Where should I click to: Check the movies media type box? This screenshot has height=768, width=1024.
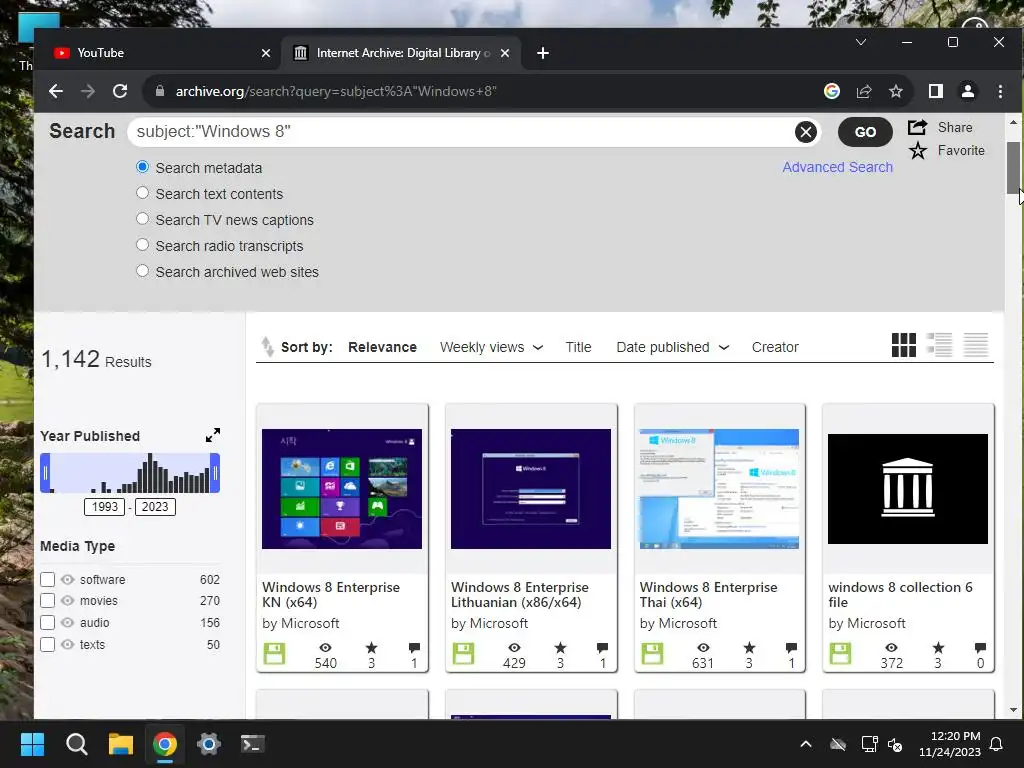pyautogui.click(x=47, y=600)
